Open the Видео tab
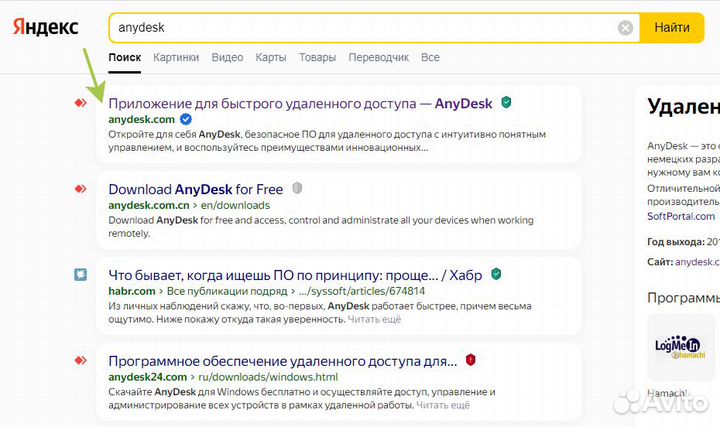 [x=227, y=57]
